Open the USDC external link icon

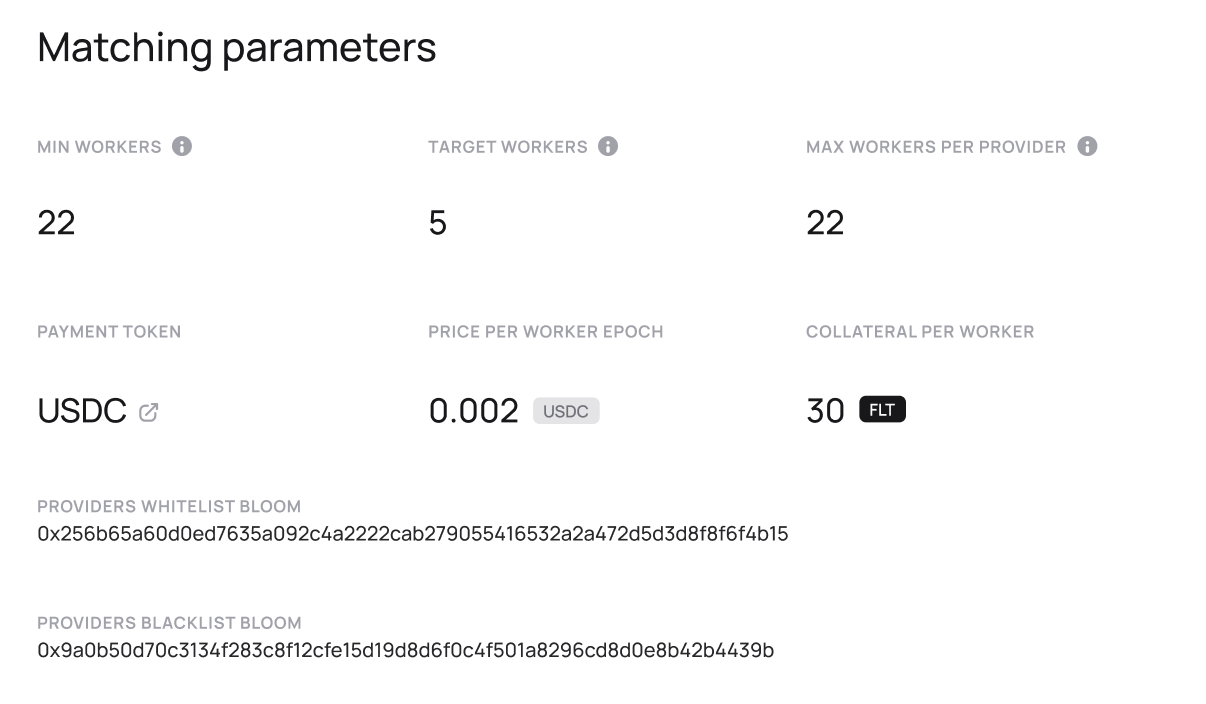[149, 411]
